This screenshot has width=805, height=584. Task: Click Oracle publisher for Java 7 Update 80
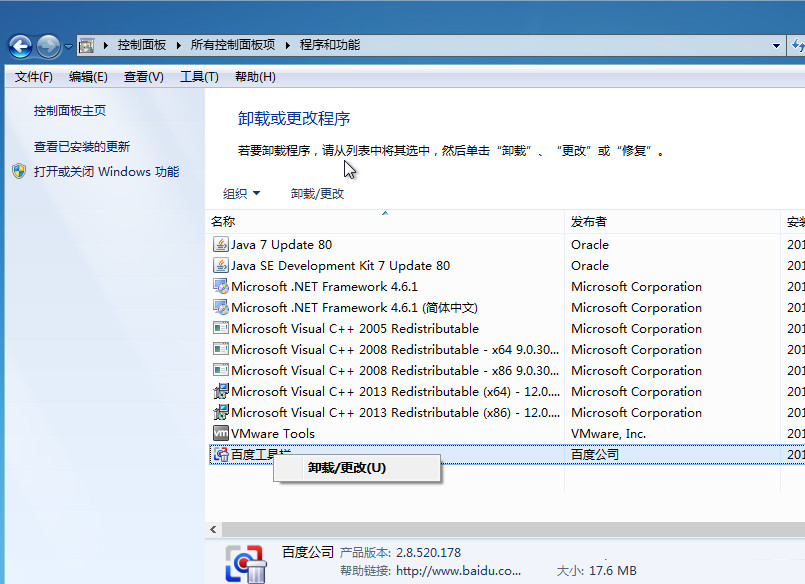click(x=589, y=245)
